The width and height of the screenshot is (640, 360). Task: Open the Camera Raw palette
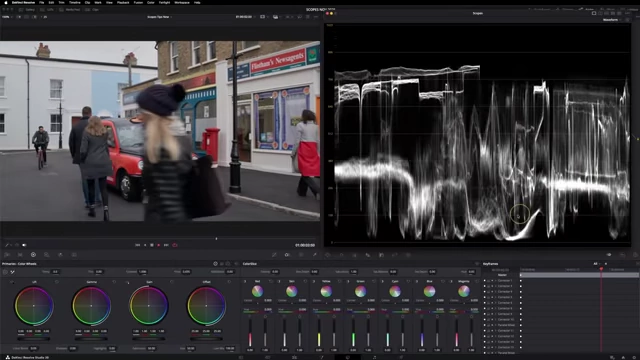point(7,255)
